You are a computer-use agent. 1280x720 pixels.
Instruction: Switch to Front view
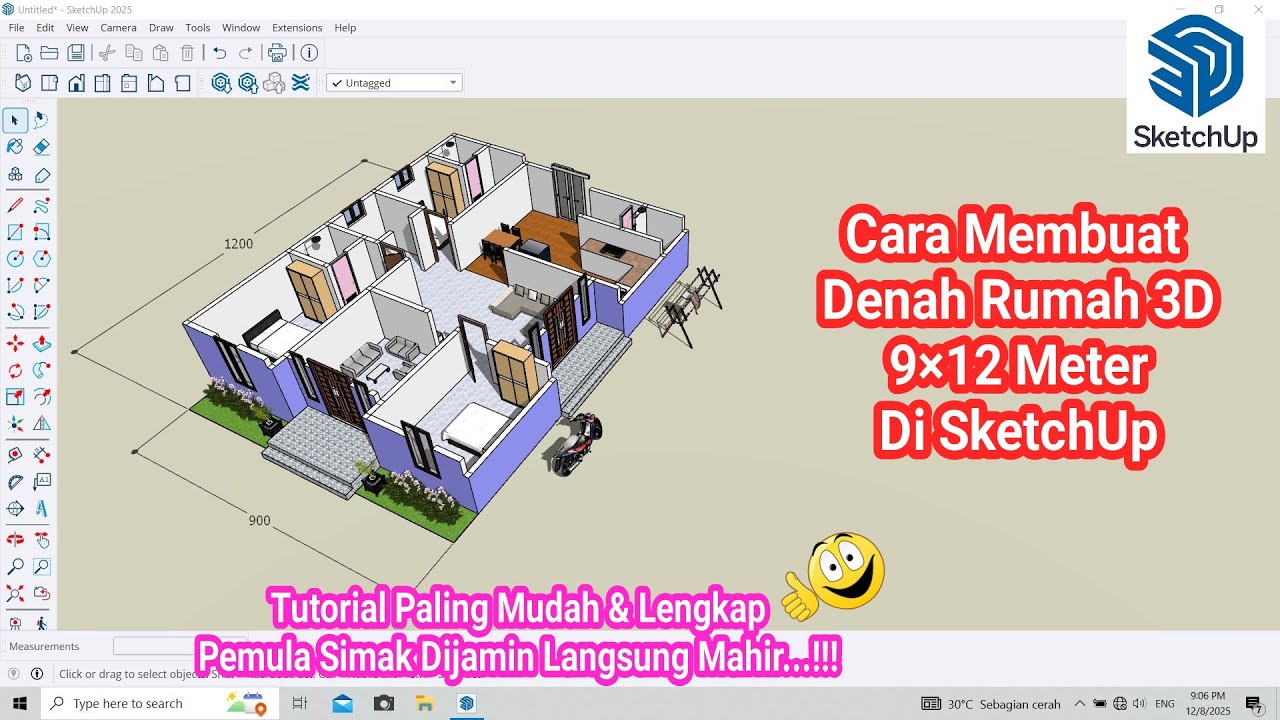[x=76, y=83]
